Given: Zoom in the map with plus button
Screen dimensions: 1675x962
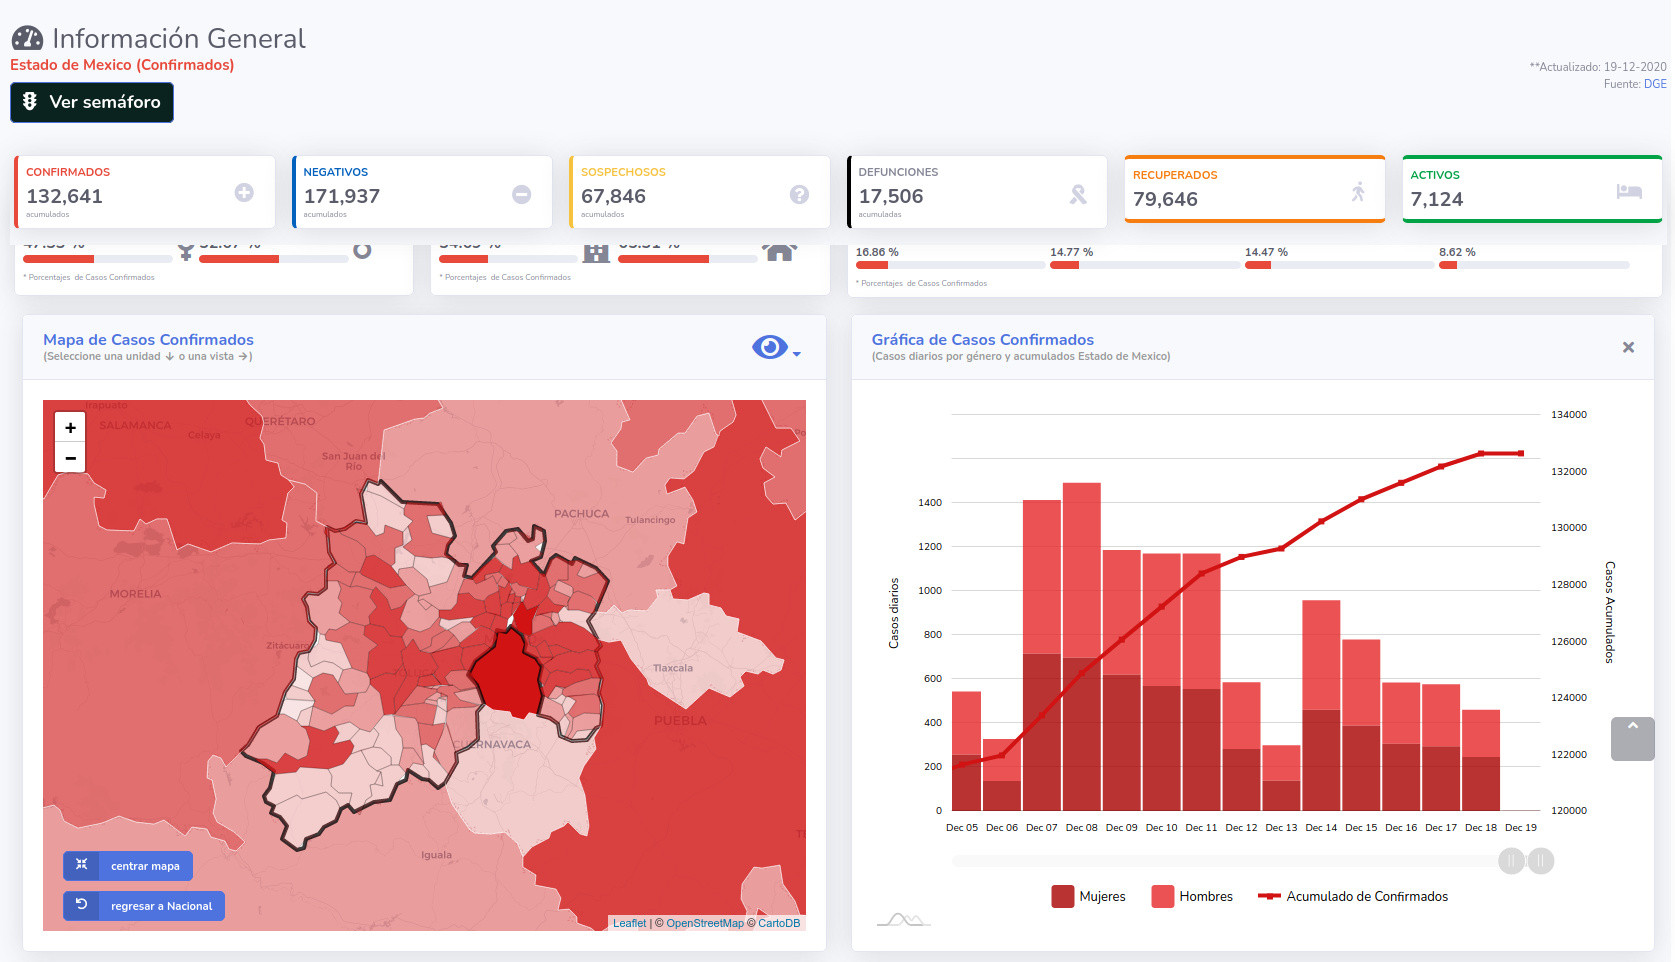Looking at the screenshot, I should (x=70, y=427).
